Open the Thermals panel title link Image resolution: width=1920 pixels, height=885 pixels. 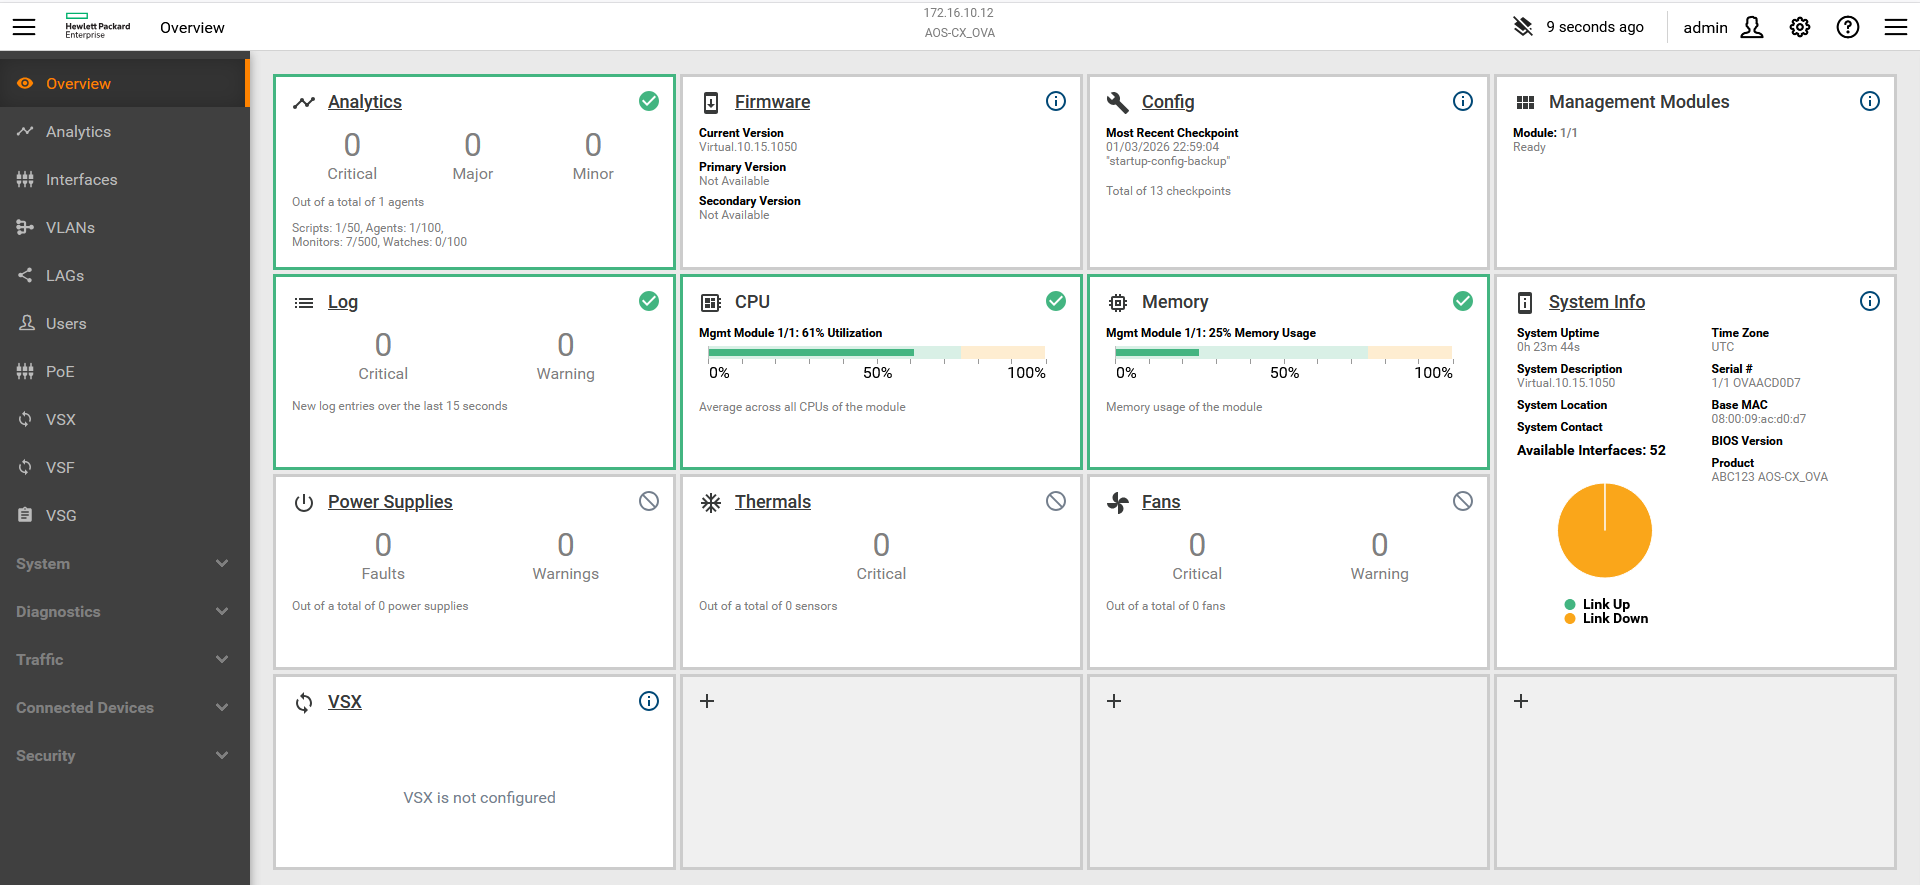point(772,502)
